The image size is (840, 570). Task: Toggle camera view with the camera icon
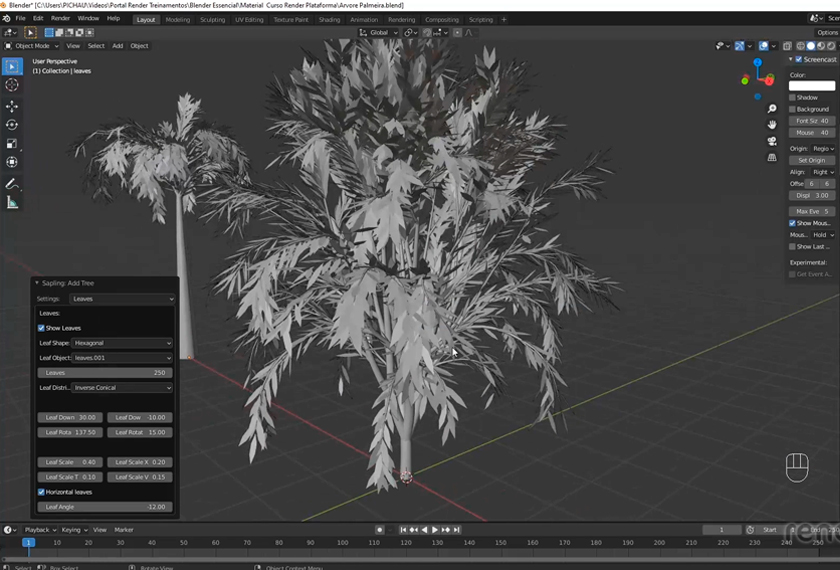[x=772, y=141]
